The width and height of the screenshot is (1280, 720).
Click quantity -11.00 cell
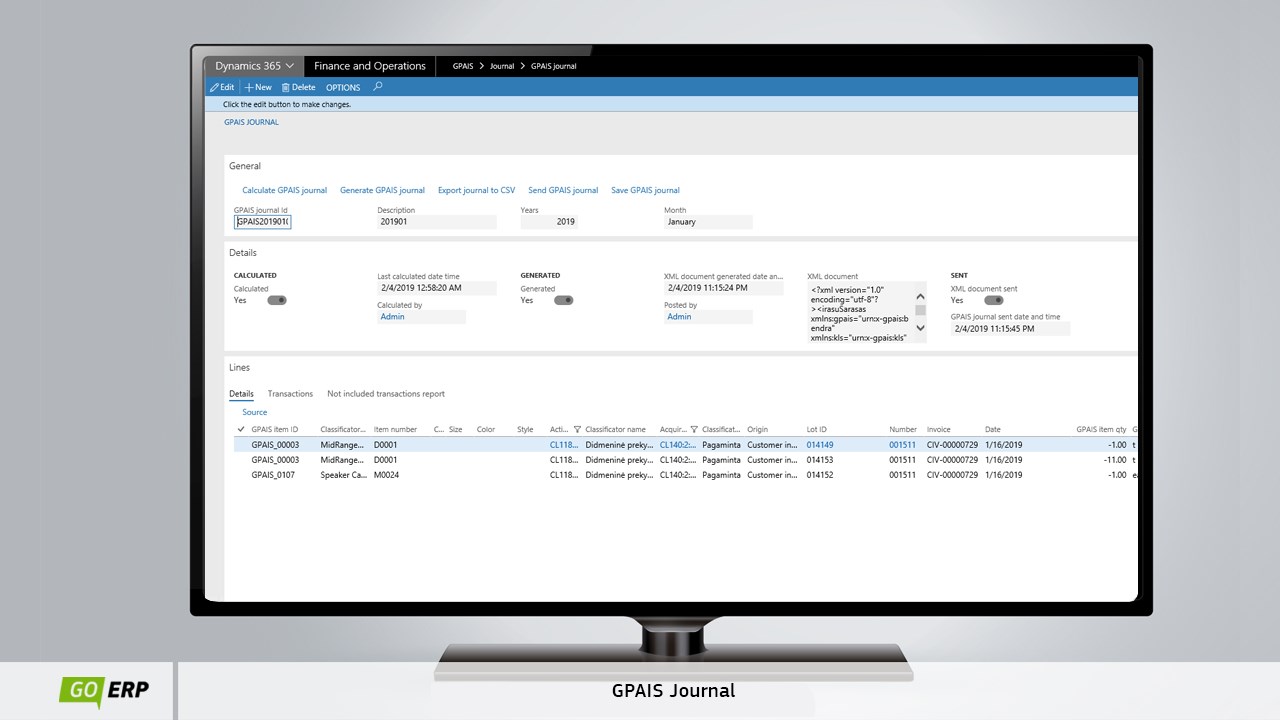point(1115,460)
